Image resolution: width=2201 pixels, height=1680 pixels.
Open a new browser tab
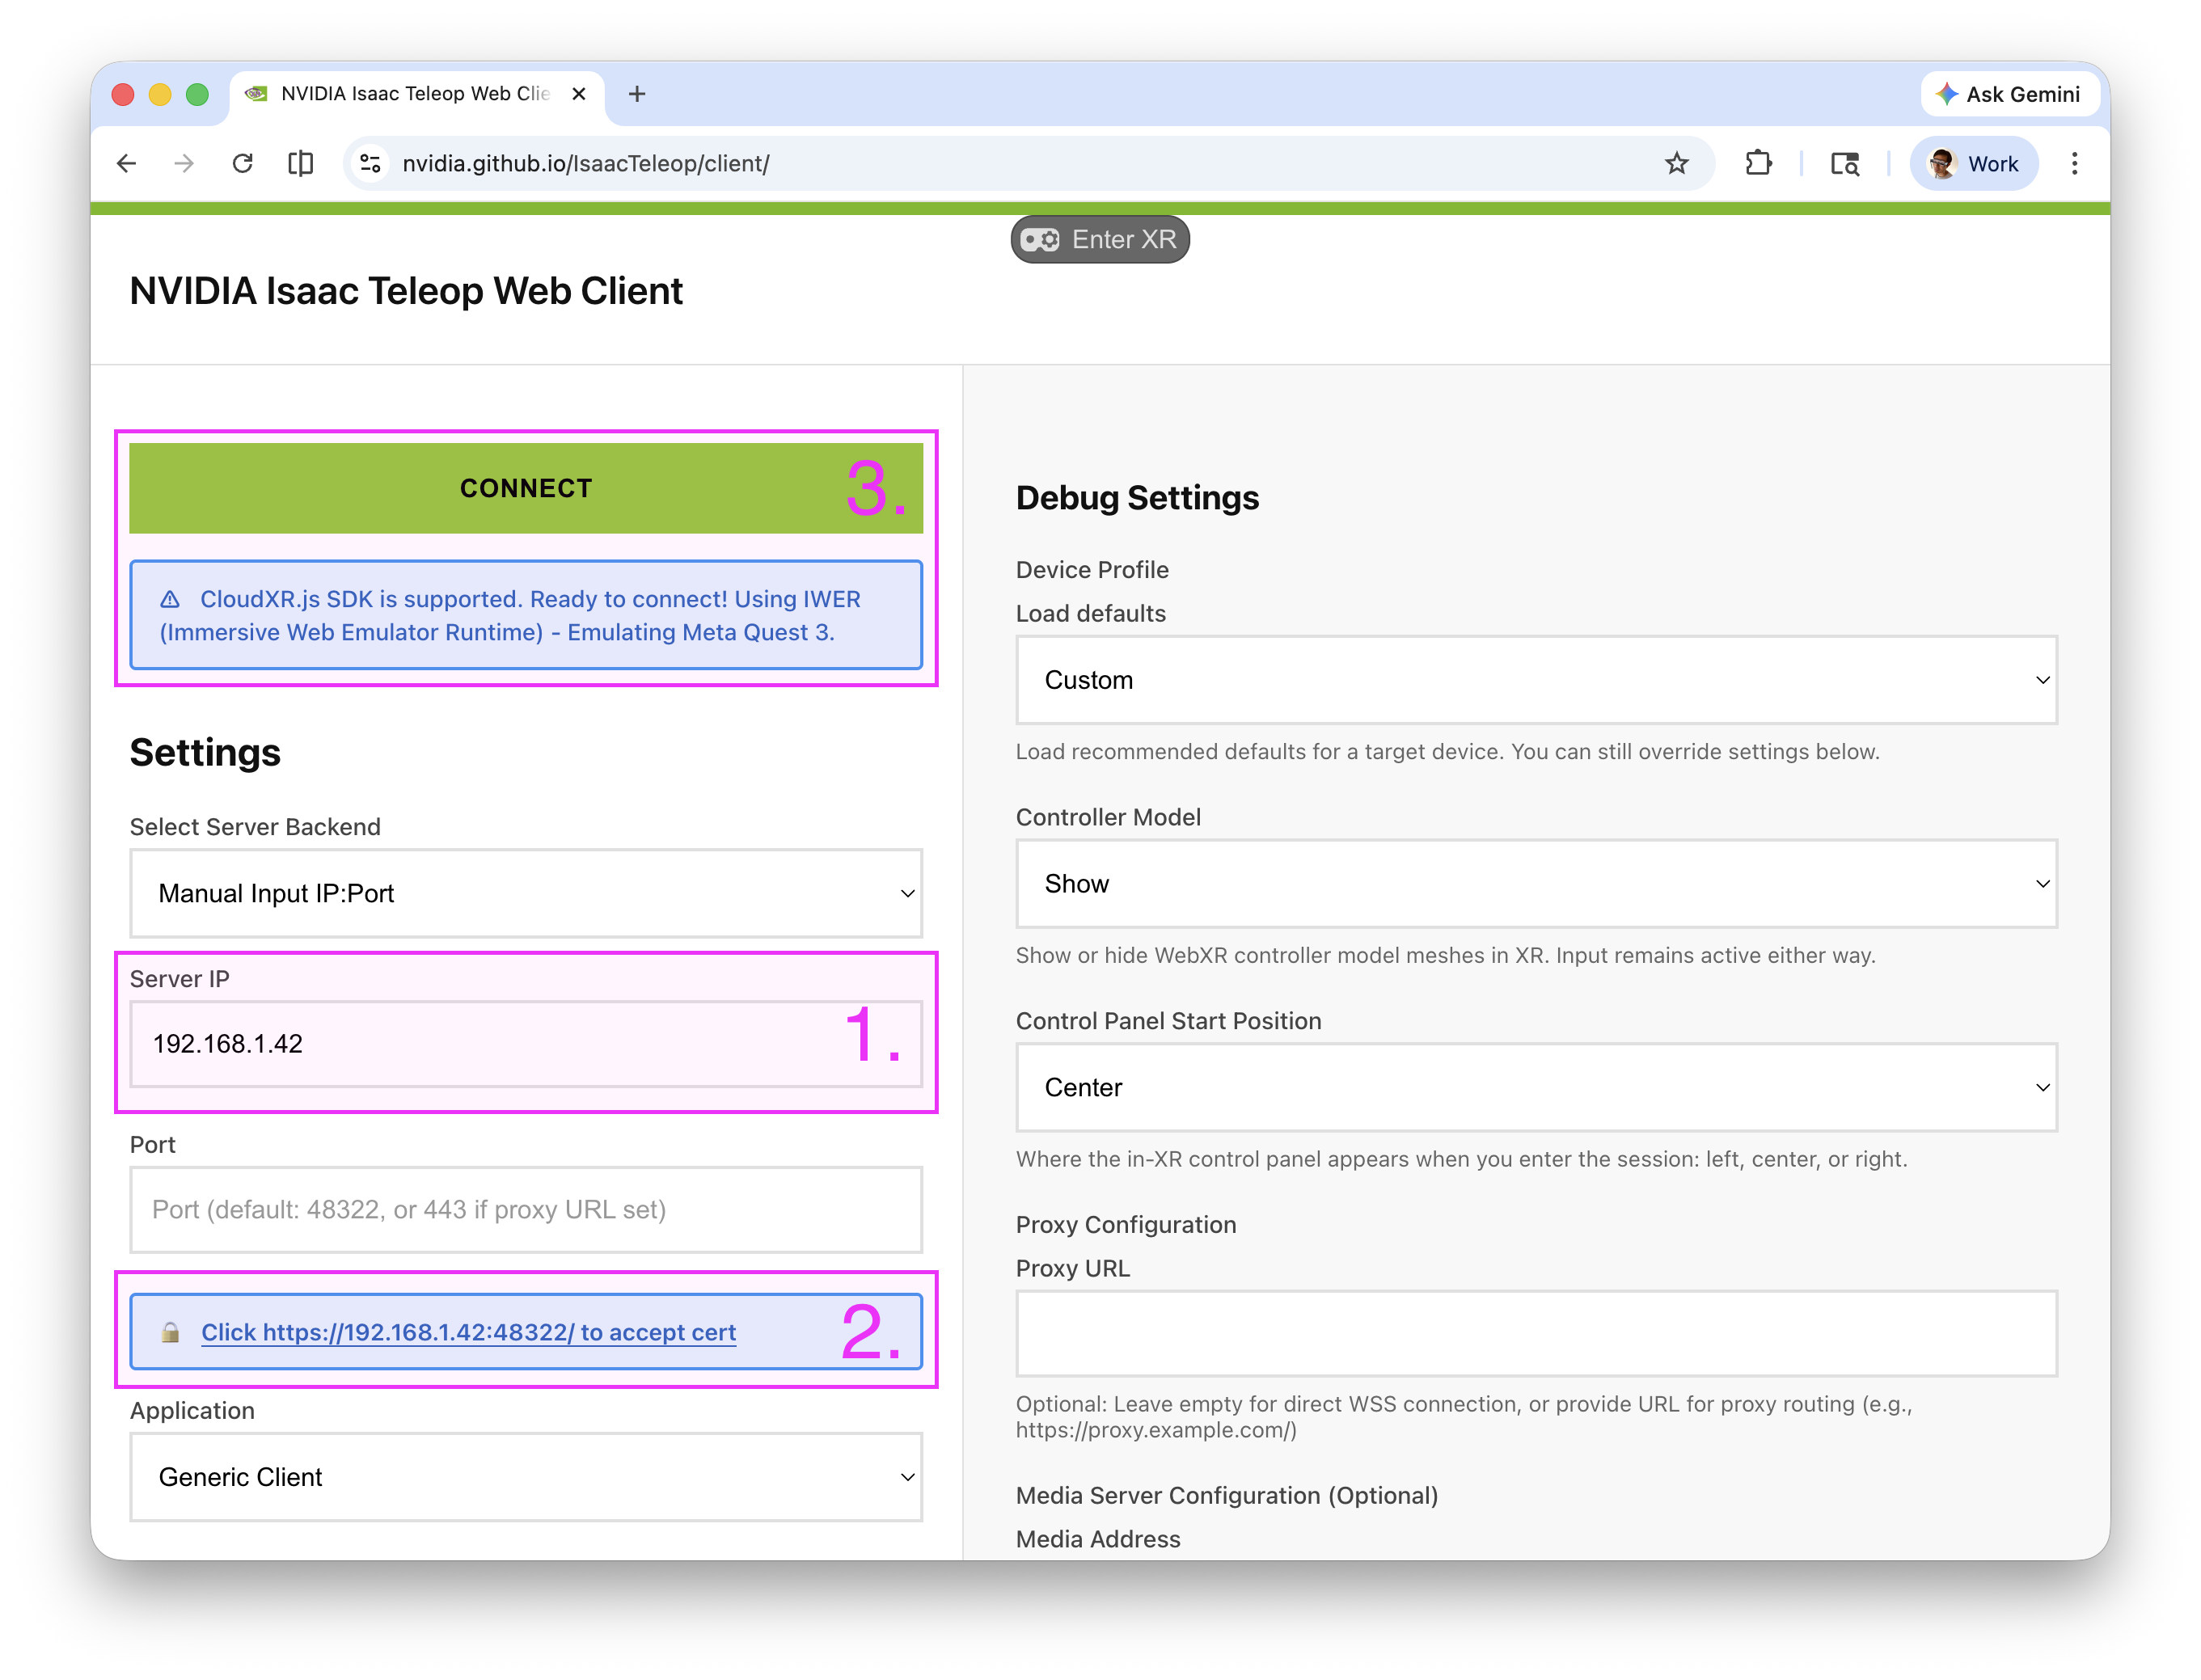(637, 94)
